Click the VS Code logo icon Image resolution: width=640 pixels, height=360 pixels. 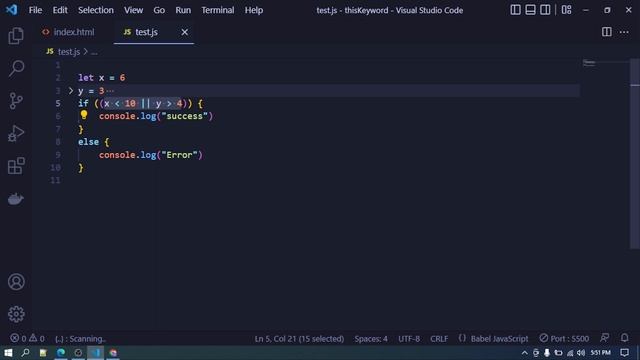(x=11, y=10)
